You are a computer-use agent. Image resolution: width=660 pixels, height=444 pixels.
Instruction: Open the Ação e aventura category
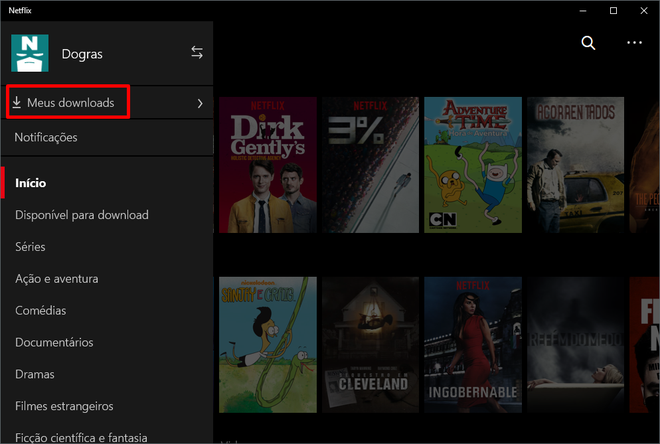coord(57,279)
